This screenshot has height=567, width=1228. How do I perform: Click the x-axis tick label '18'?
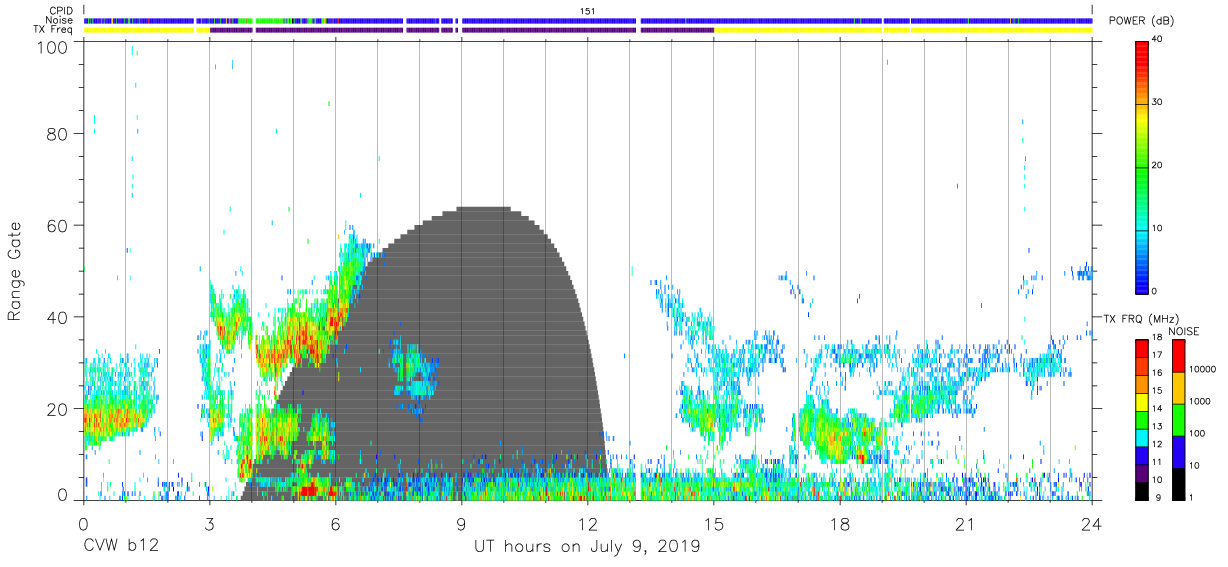pos(840,524)
